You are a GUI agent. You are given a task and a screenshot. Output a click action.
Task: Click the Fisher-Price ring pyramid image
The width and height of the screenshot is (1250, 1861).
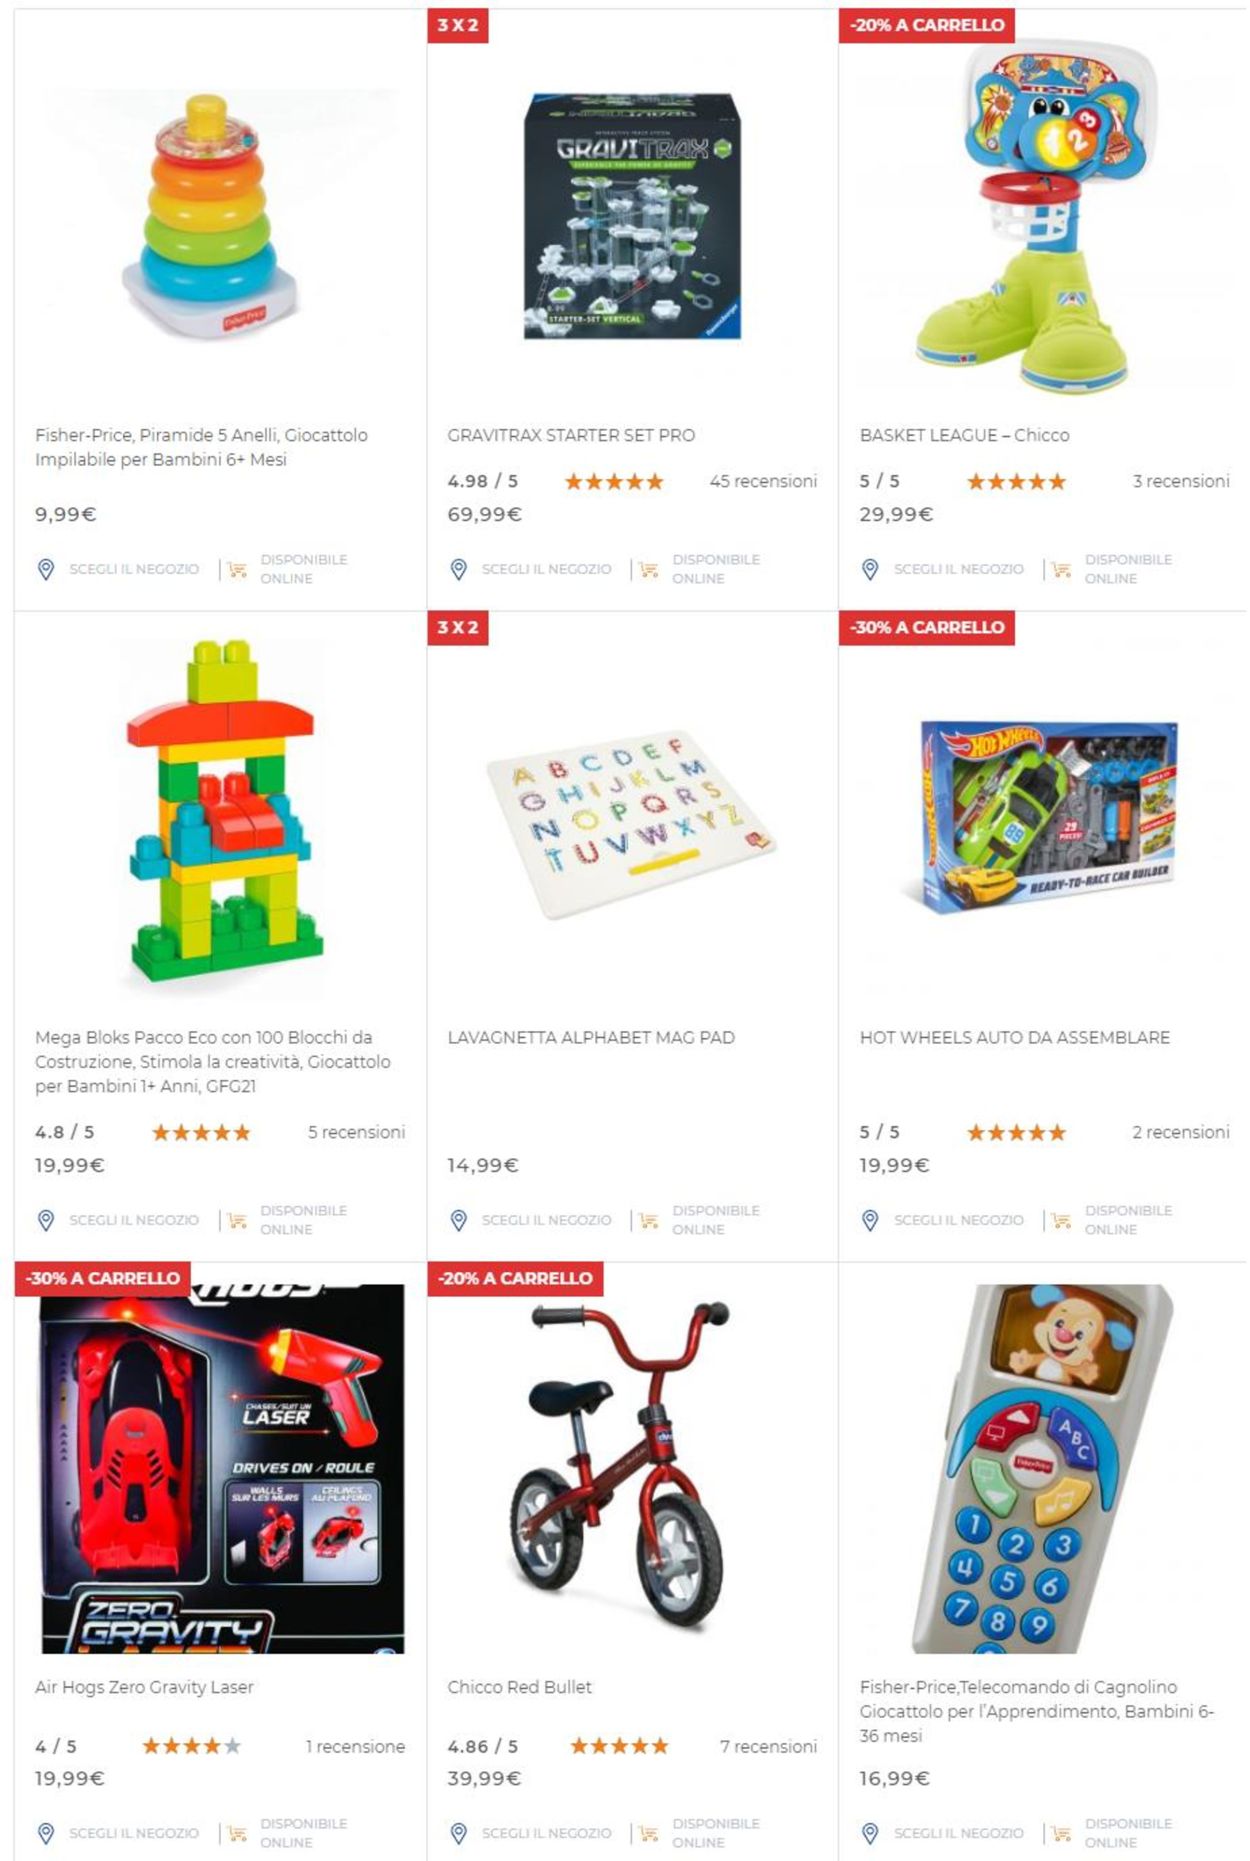point(211,216)
